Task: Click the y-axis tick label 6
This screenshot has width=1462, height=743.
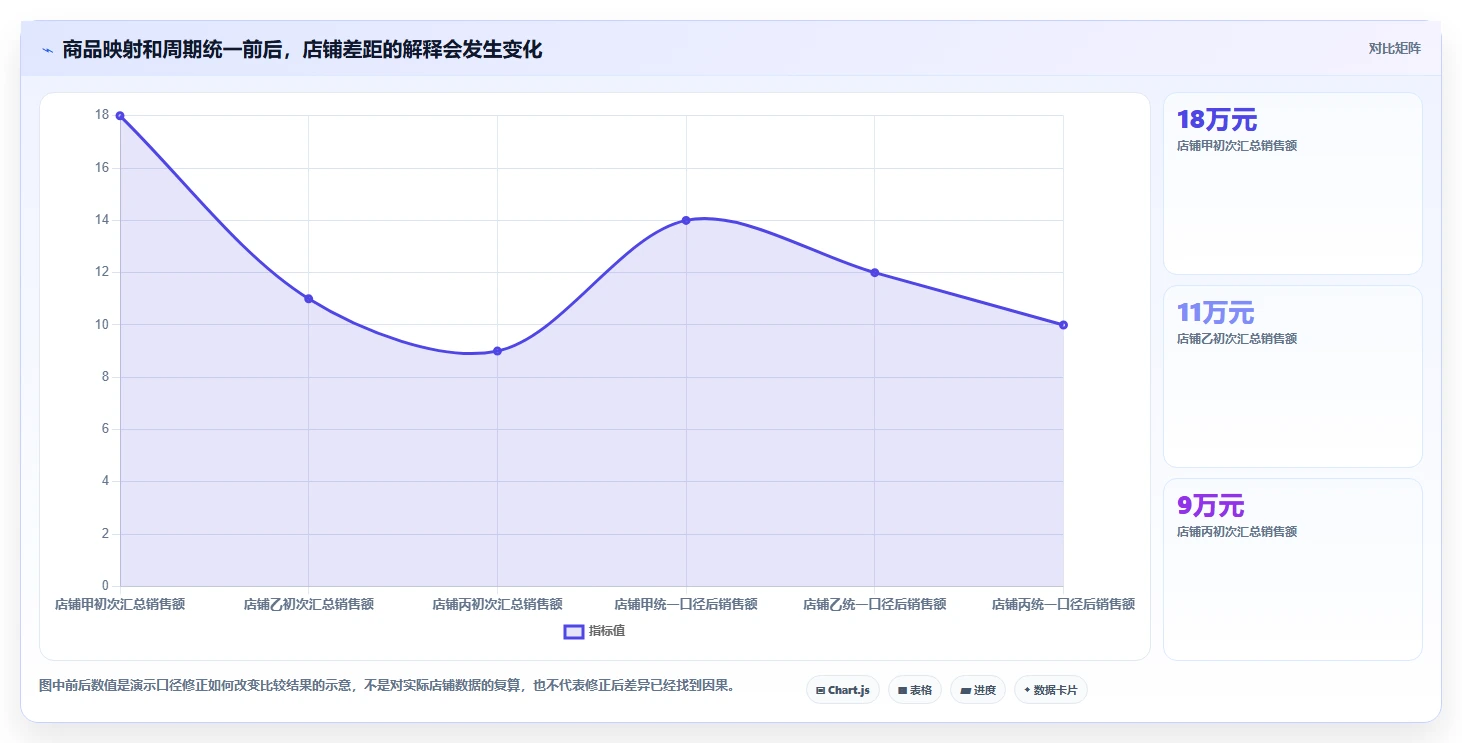Action: [x=105, y=429]
